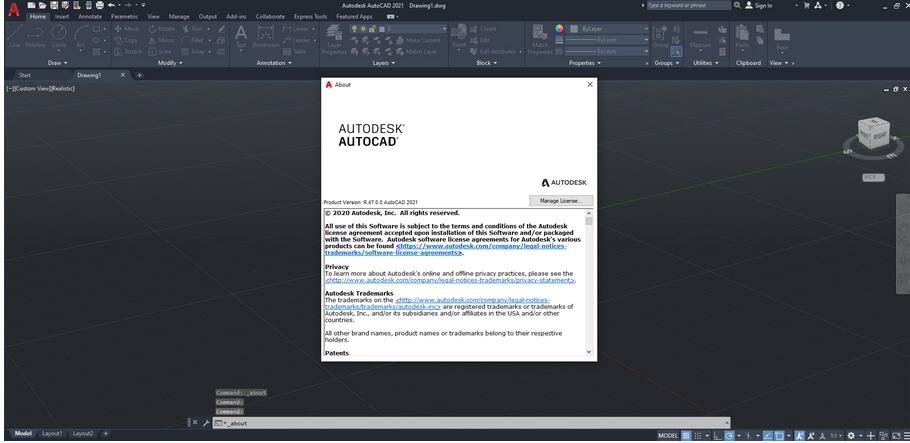Click the Measure tool in Utilities

(700, 37)
